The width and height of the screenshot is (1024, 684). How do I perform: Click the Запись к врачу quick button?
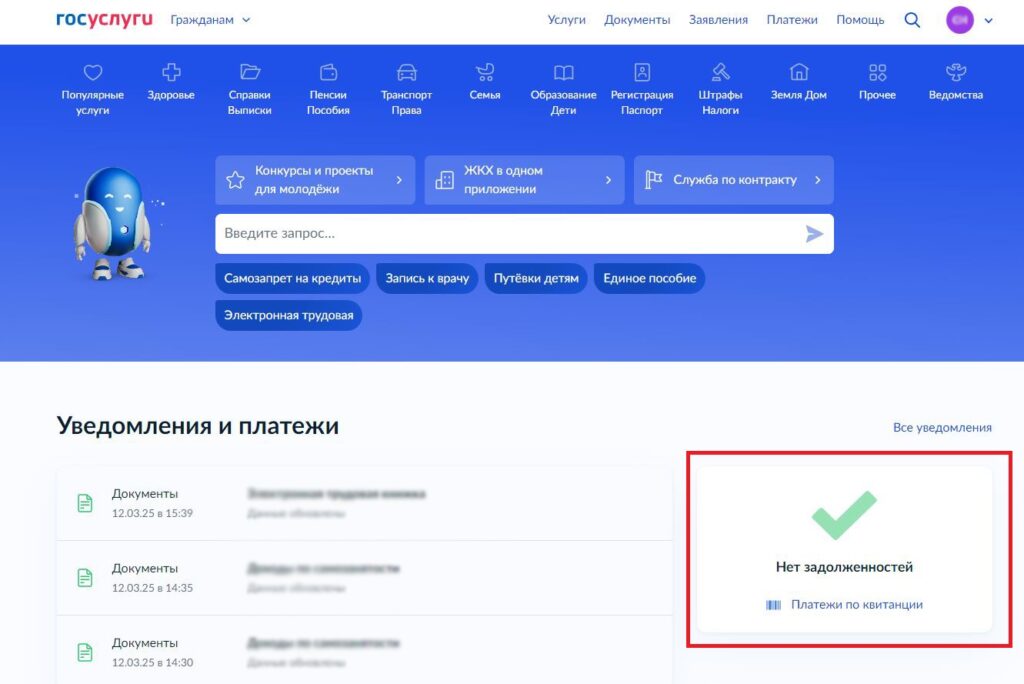click(x=427, y=278)
